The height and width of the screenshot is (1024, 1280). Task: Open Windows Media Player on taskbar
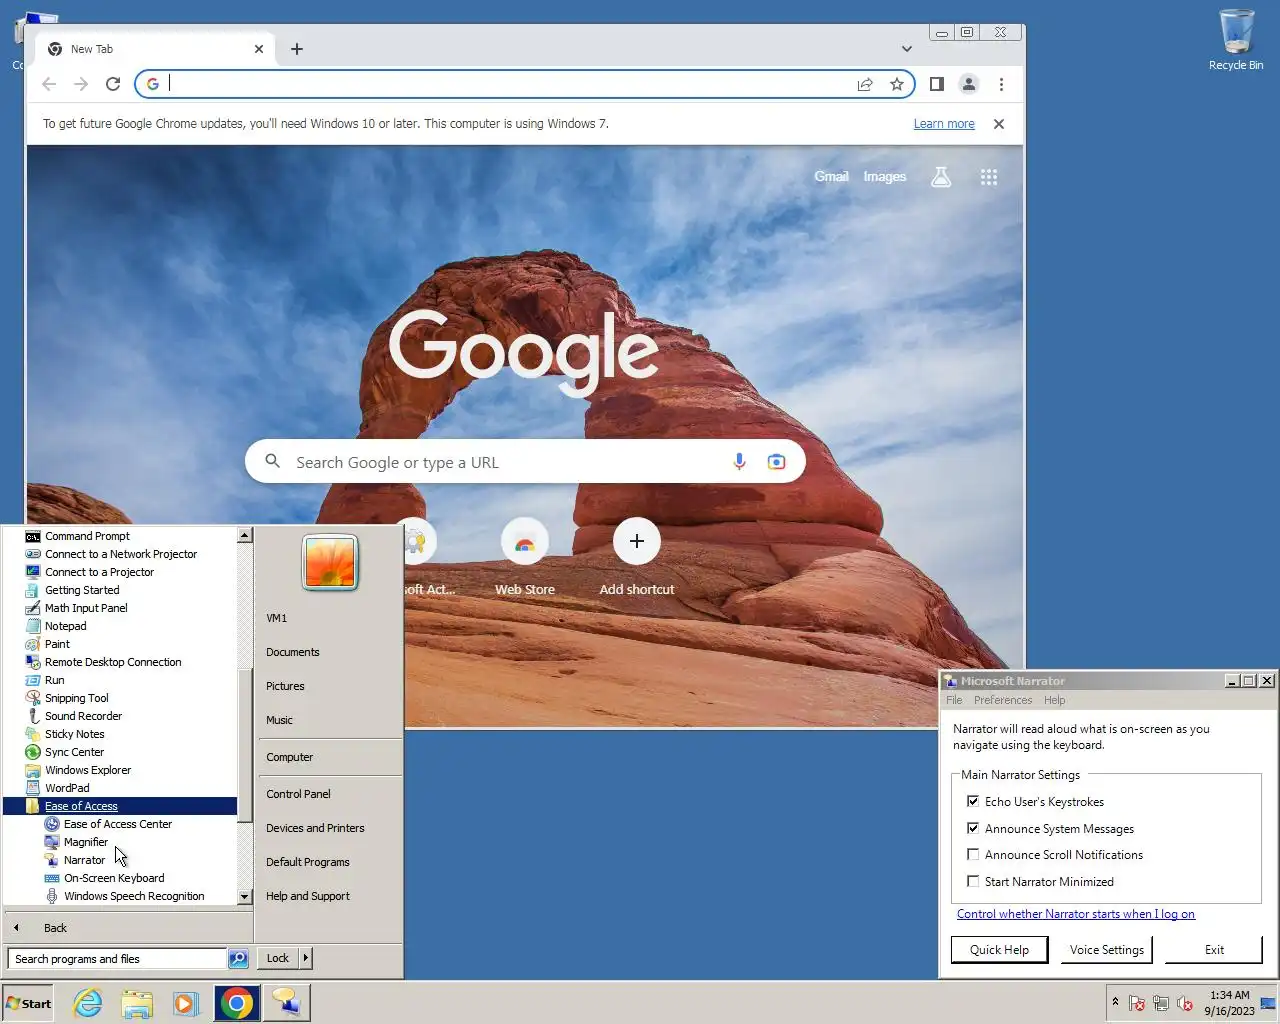[x=185, y=1003]
